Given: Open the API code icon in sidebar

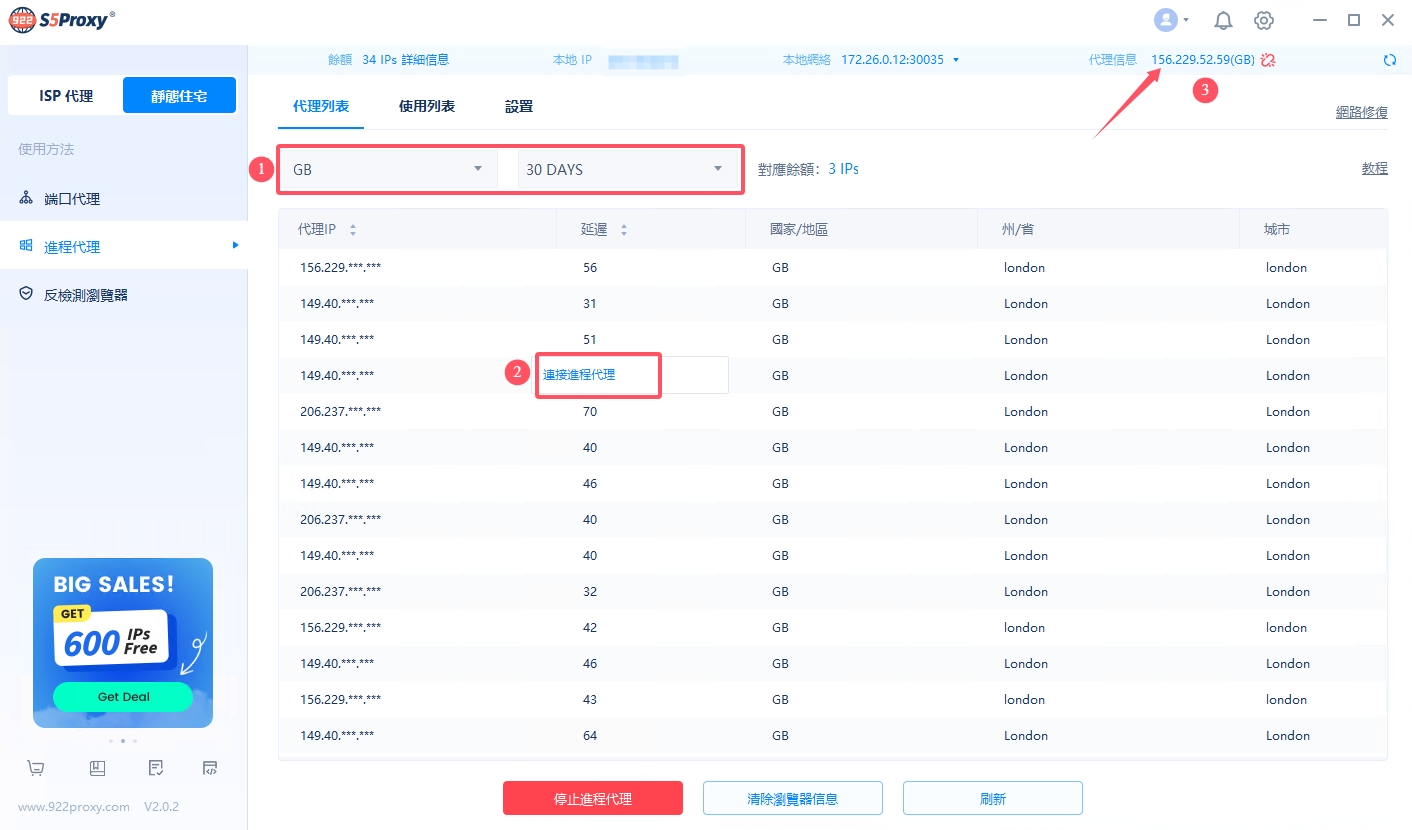Looking at the screenshot, I should tap(210, 768).
